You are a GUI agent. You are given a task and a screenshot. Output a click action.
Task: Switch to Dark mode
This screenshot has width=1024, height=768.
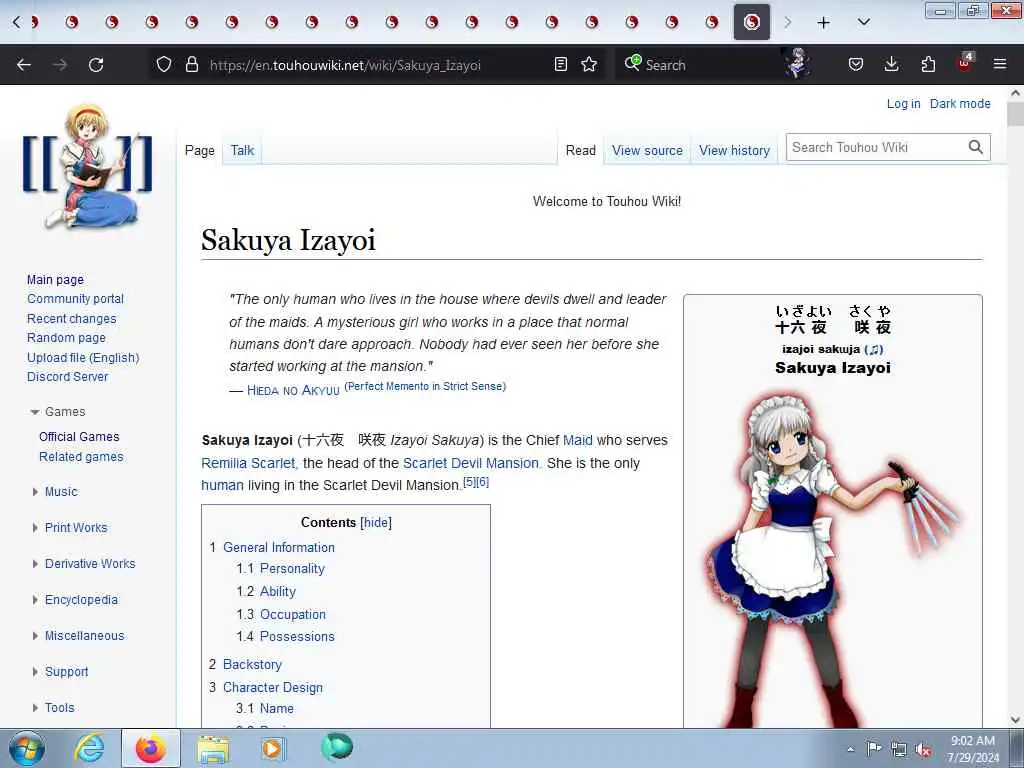pos(959,104)
